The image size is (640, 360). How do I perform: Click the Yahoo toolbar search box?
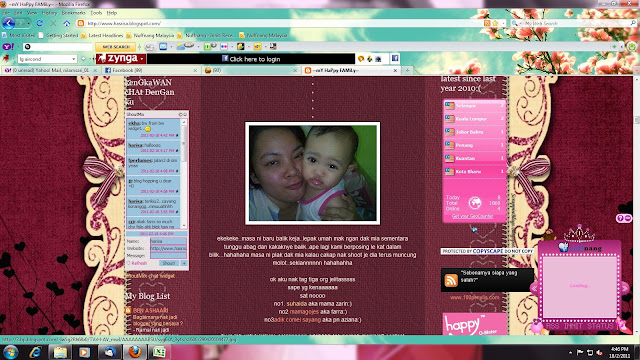(x=57, y=47)
